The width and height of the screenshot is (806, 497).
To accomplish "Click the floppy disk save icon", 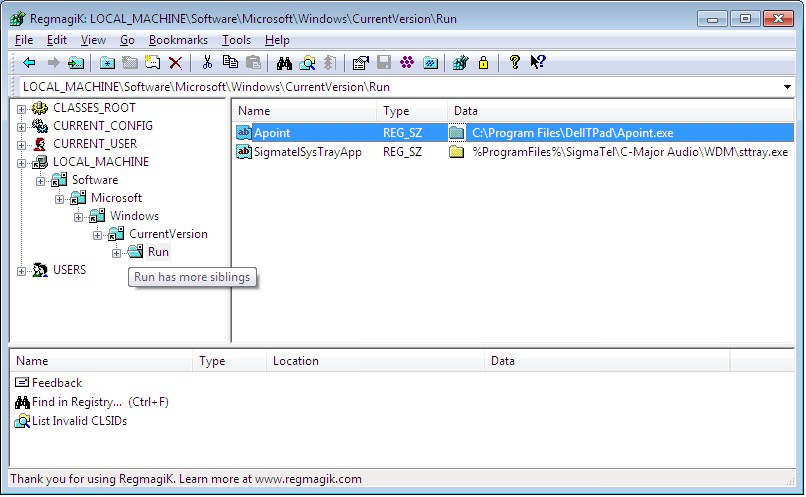I will pyautogui.click(x=384, y=63).
